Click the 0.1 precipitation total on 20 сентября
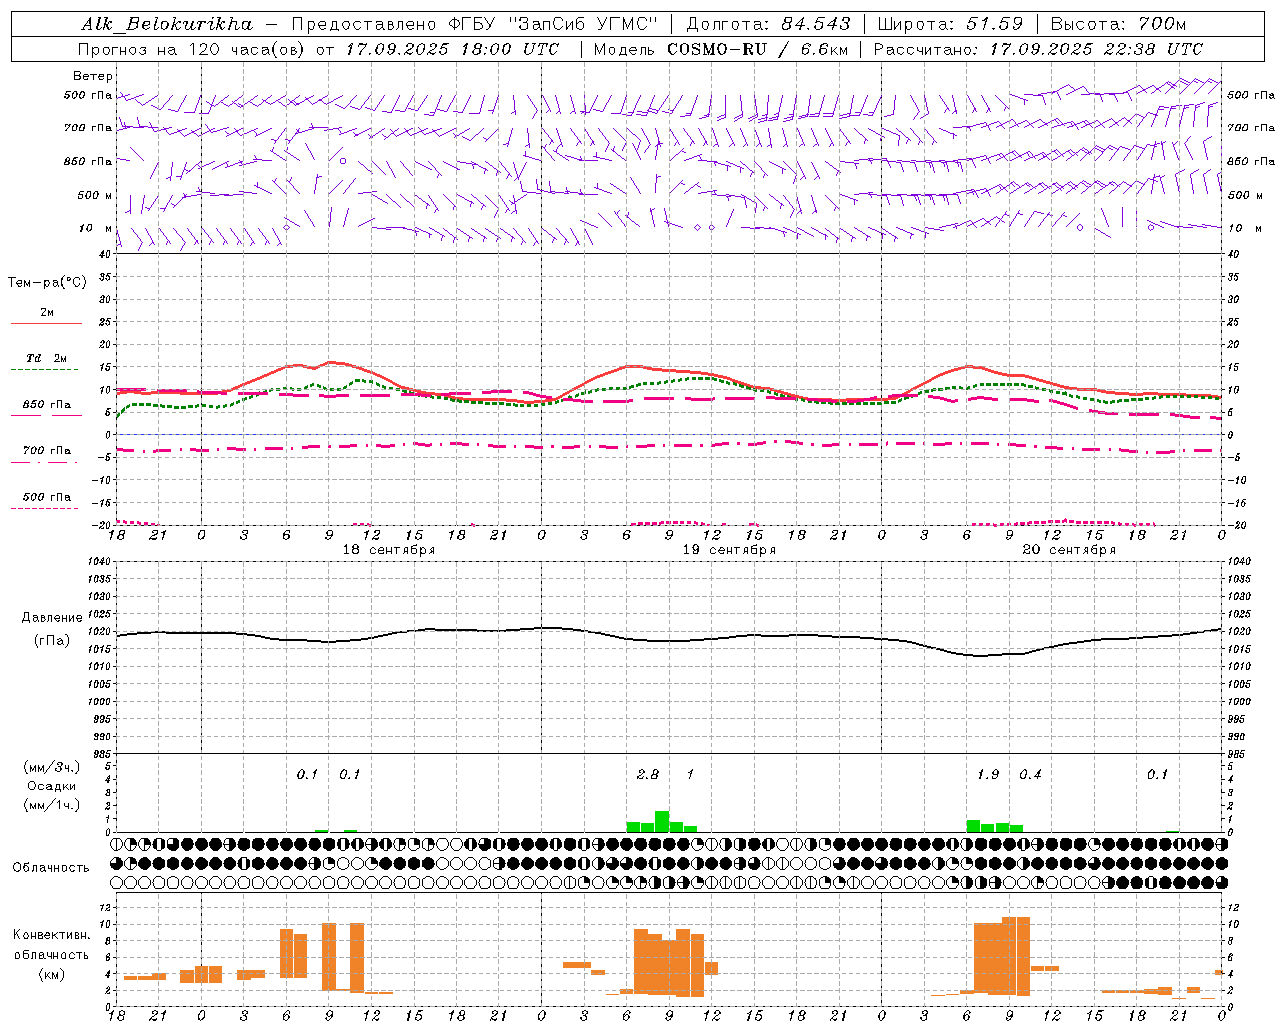The image size is (1280, 1024). click(1157, 774)
